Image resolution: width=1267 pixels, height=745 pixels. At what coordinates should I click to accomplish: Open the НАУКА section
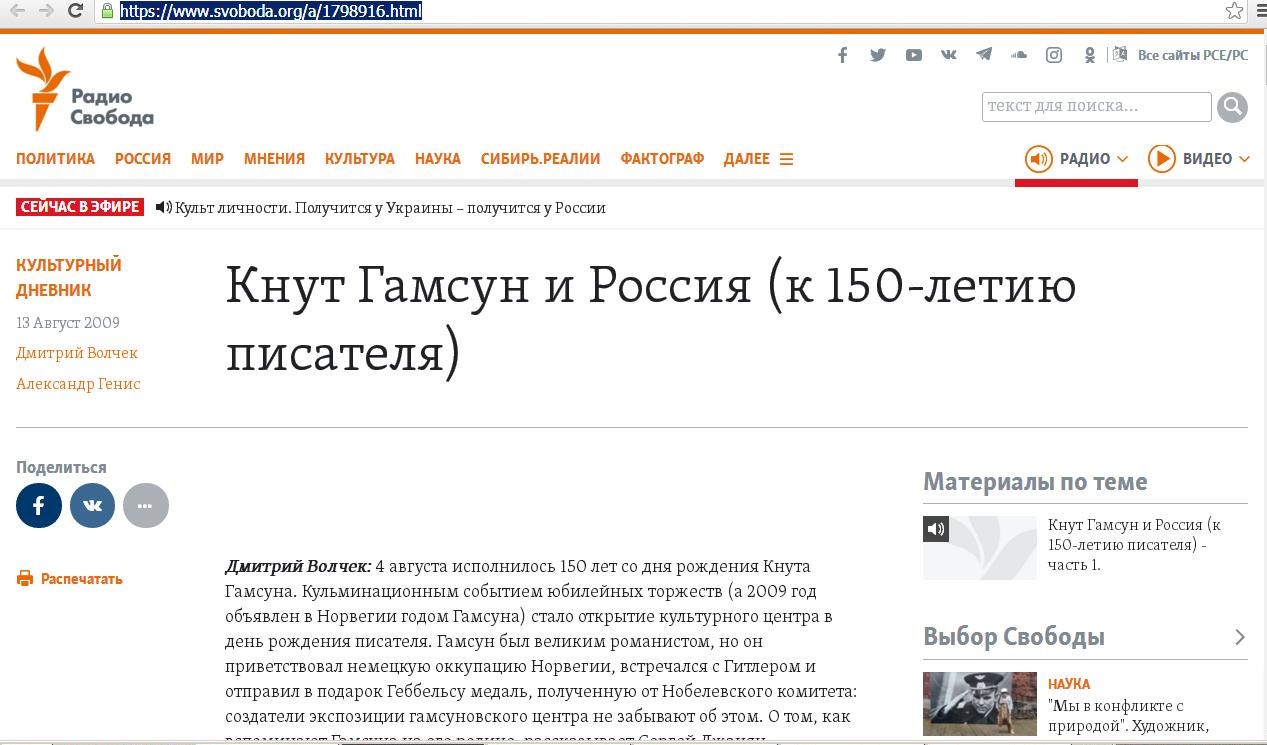tap(438, 159)
